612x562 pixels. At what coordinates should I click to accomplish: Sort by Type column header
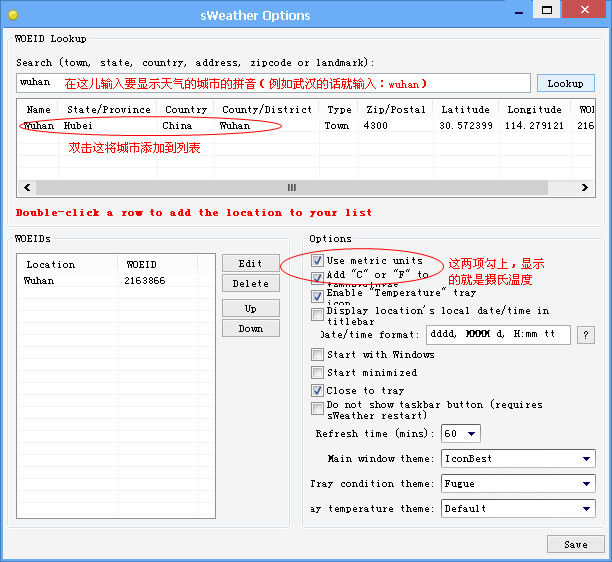[339, 109]
